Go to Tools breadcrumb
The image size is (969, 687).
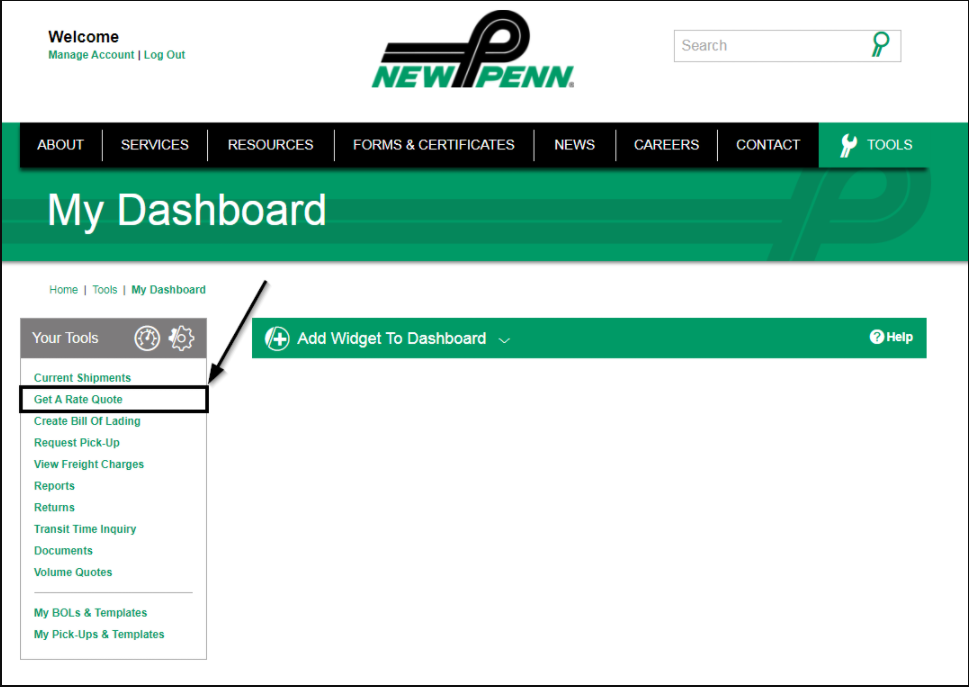pos(104,289)
